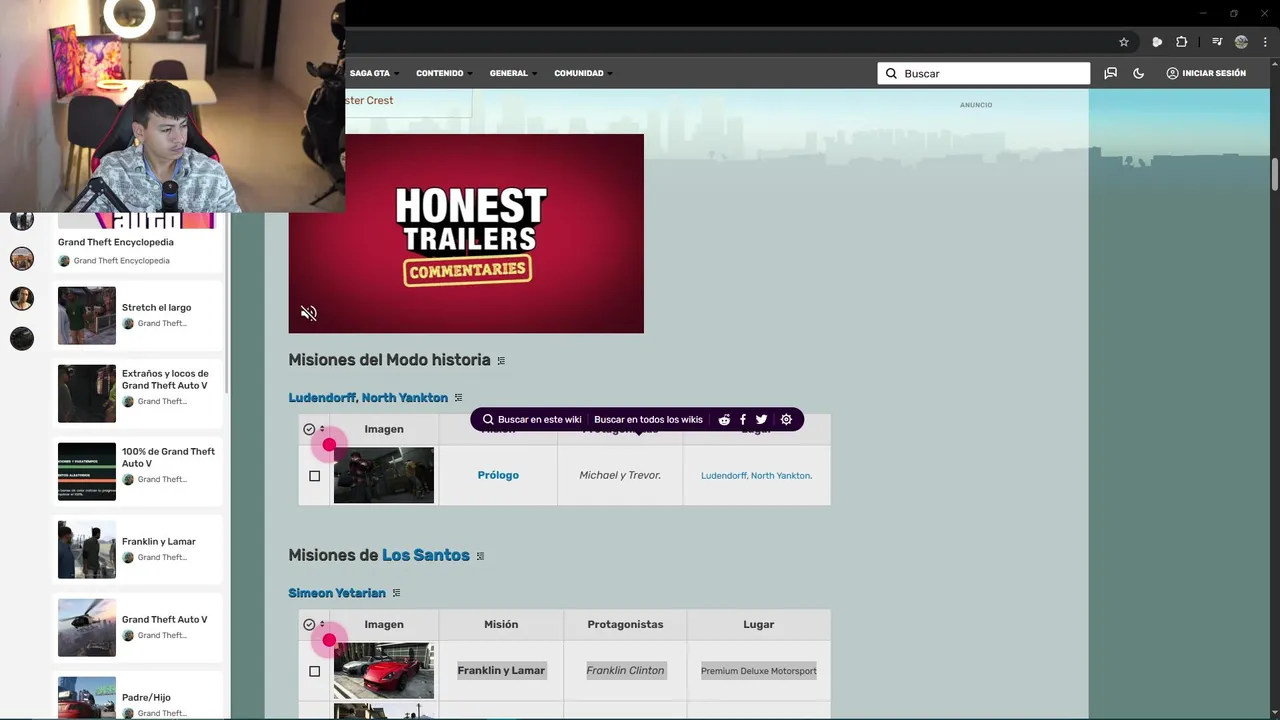Toggle dark mode with the moon icon
The width and height of the screenshot is (1280, 720).
tap(1138, 73)
